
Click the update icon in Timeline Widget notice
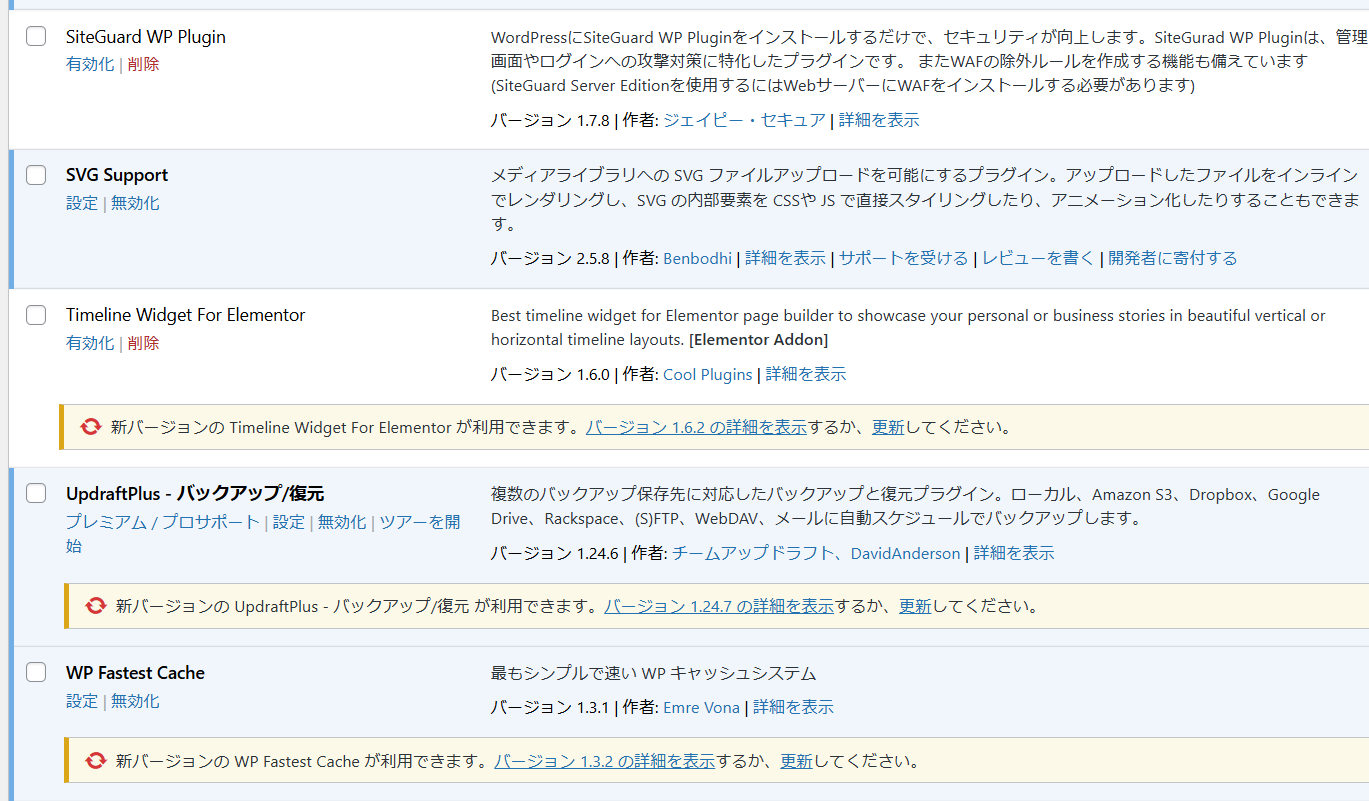pos(91,427)
